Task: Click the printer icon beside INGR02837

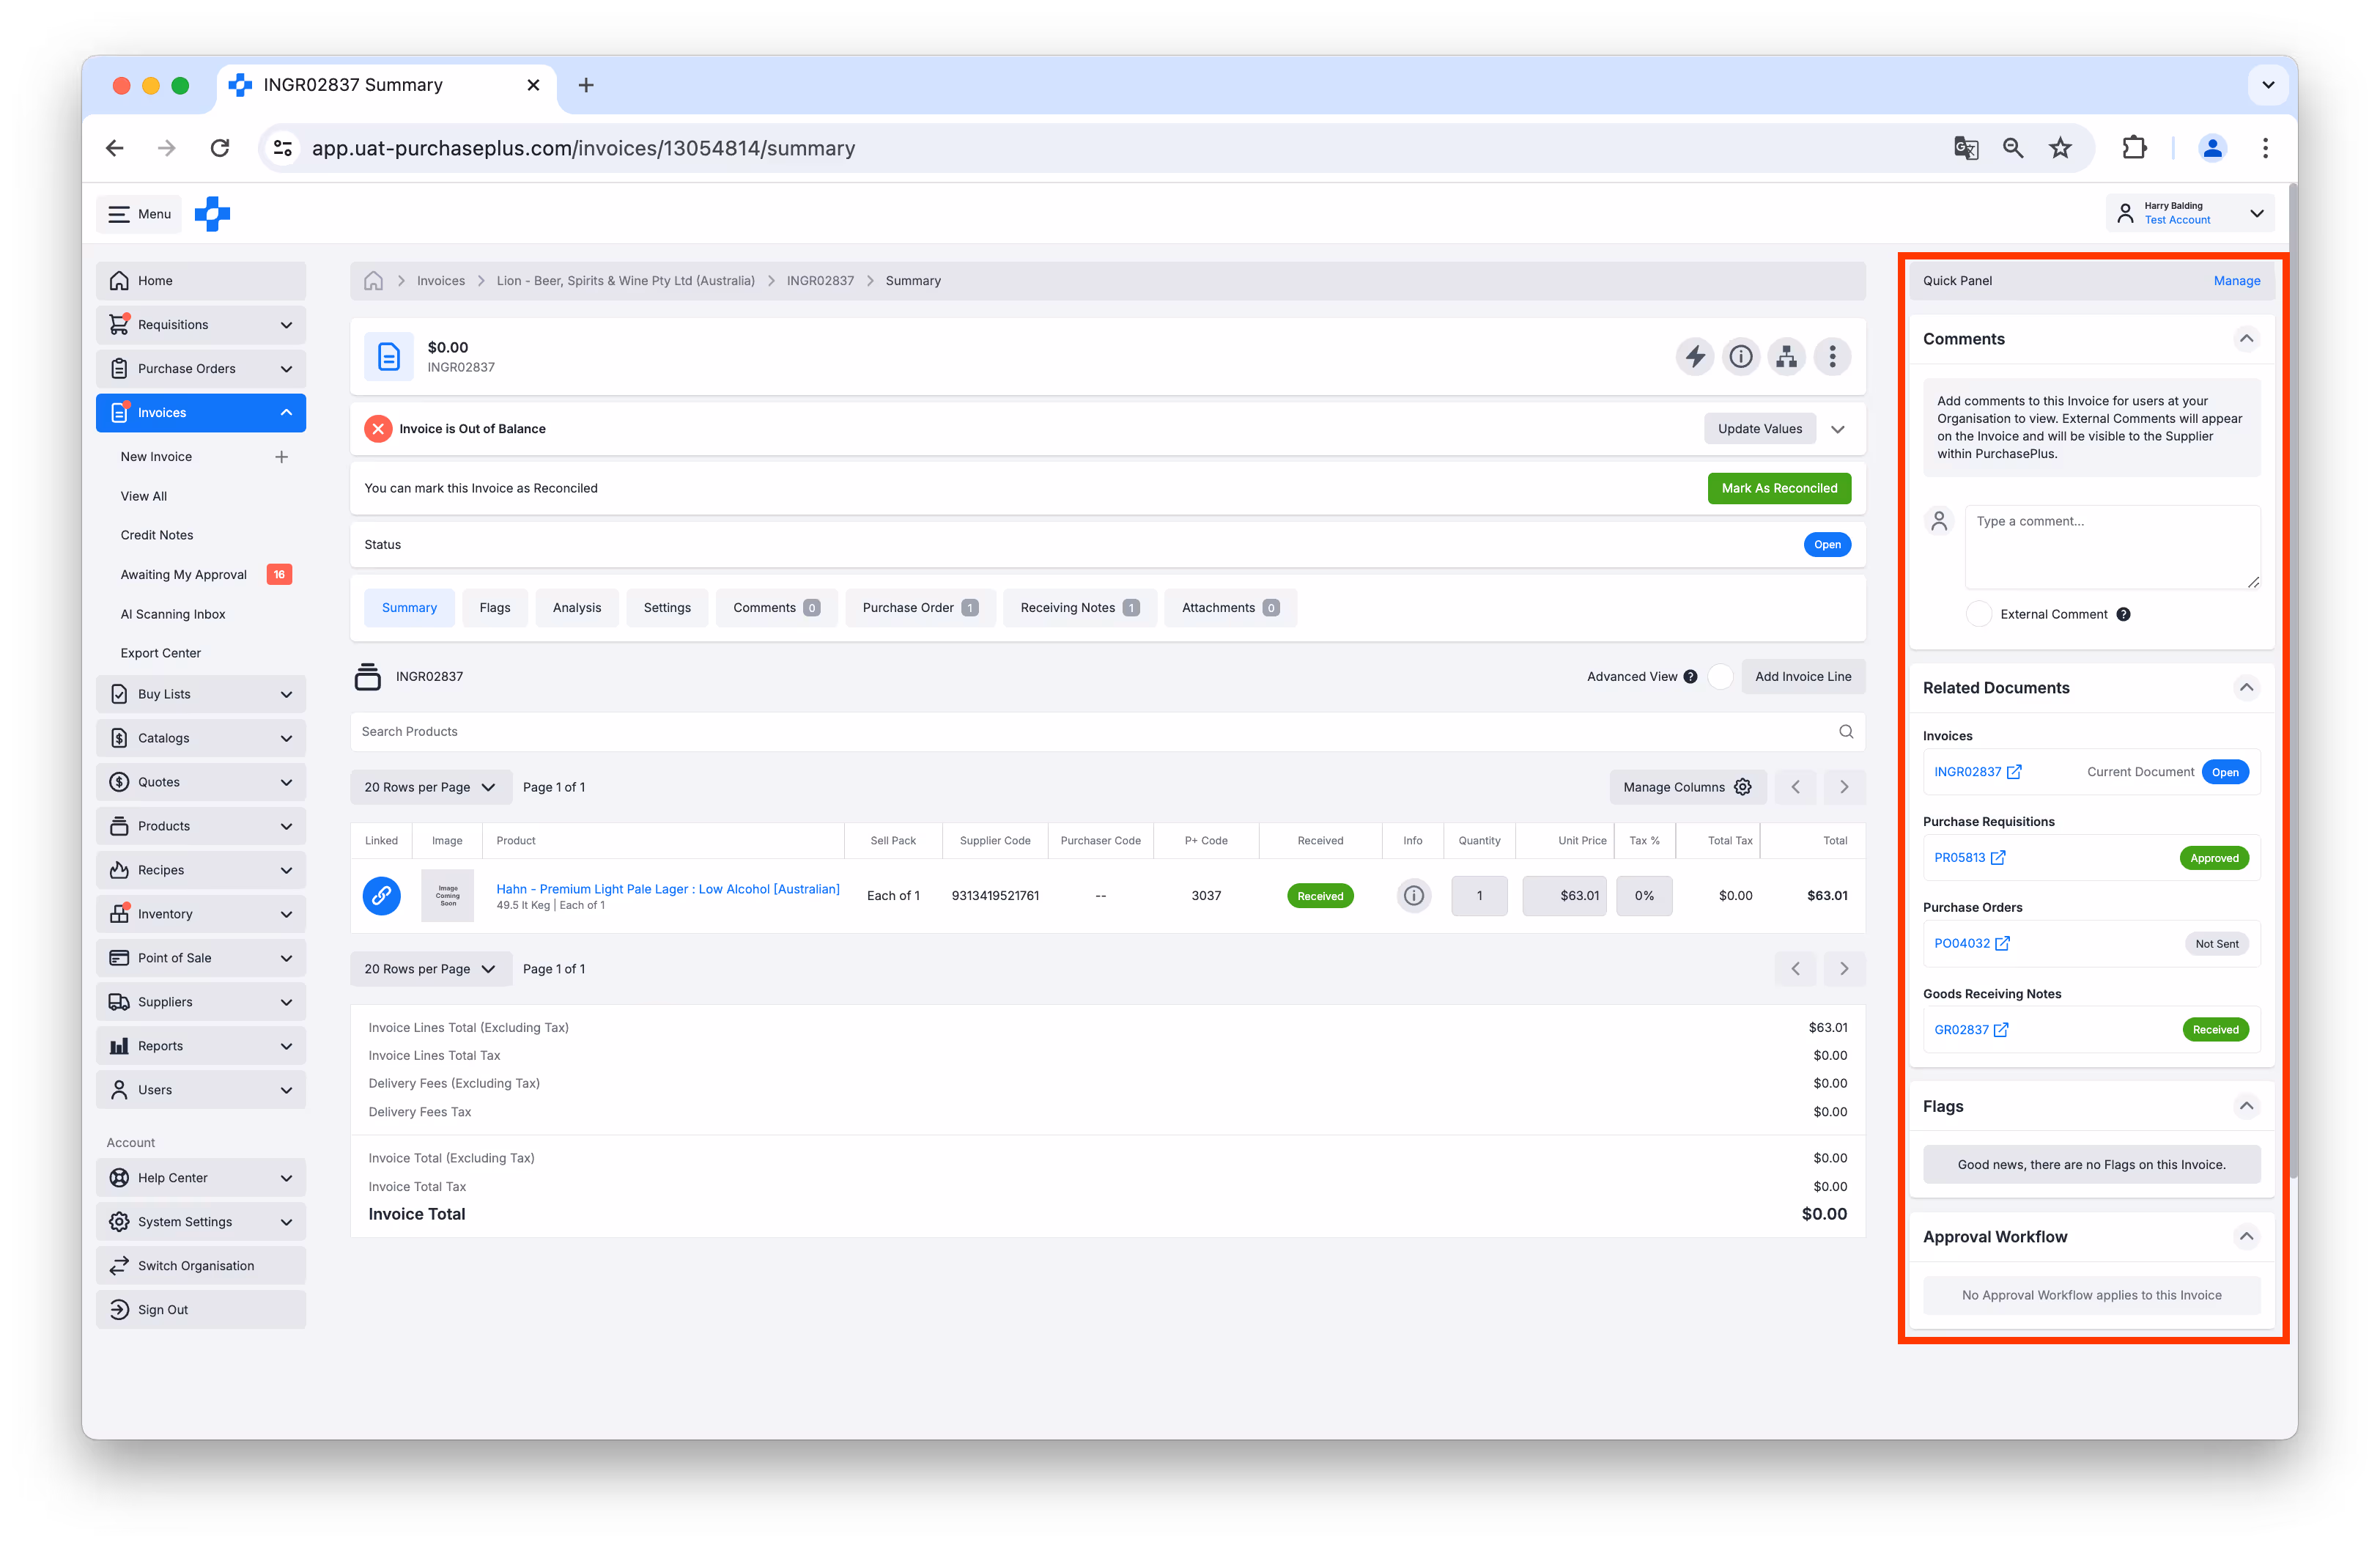Action: 368,676
